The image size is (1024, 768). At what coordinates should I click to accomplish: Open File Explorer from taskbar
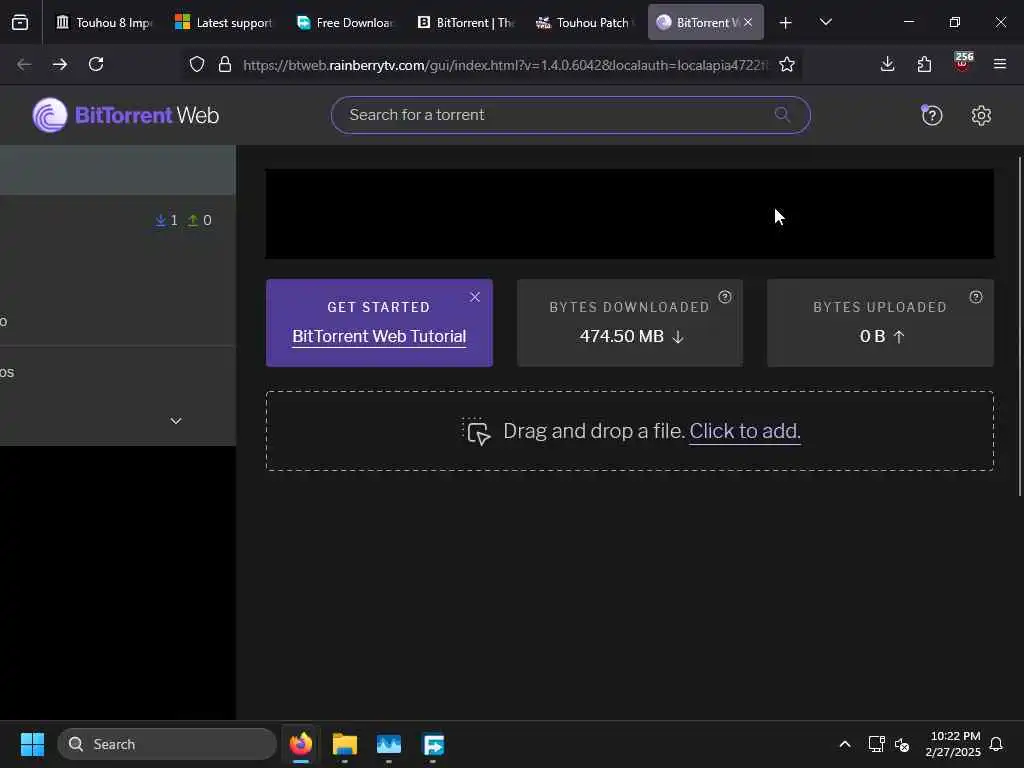click(344, 744)
